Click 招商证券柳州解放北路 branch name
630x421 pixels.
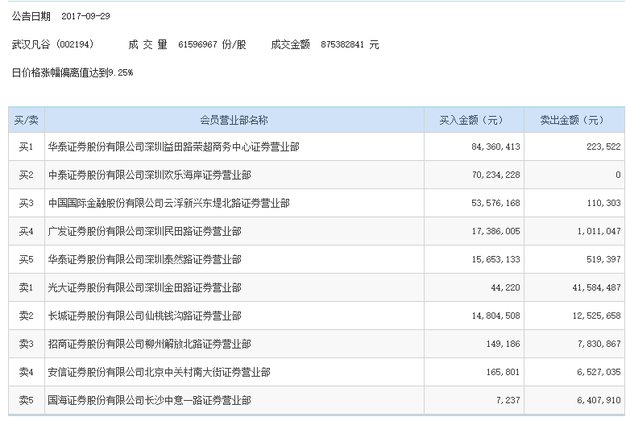pos(149,344)
